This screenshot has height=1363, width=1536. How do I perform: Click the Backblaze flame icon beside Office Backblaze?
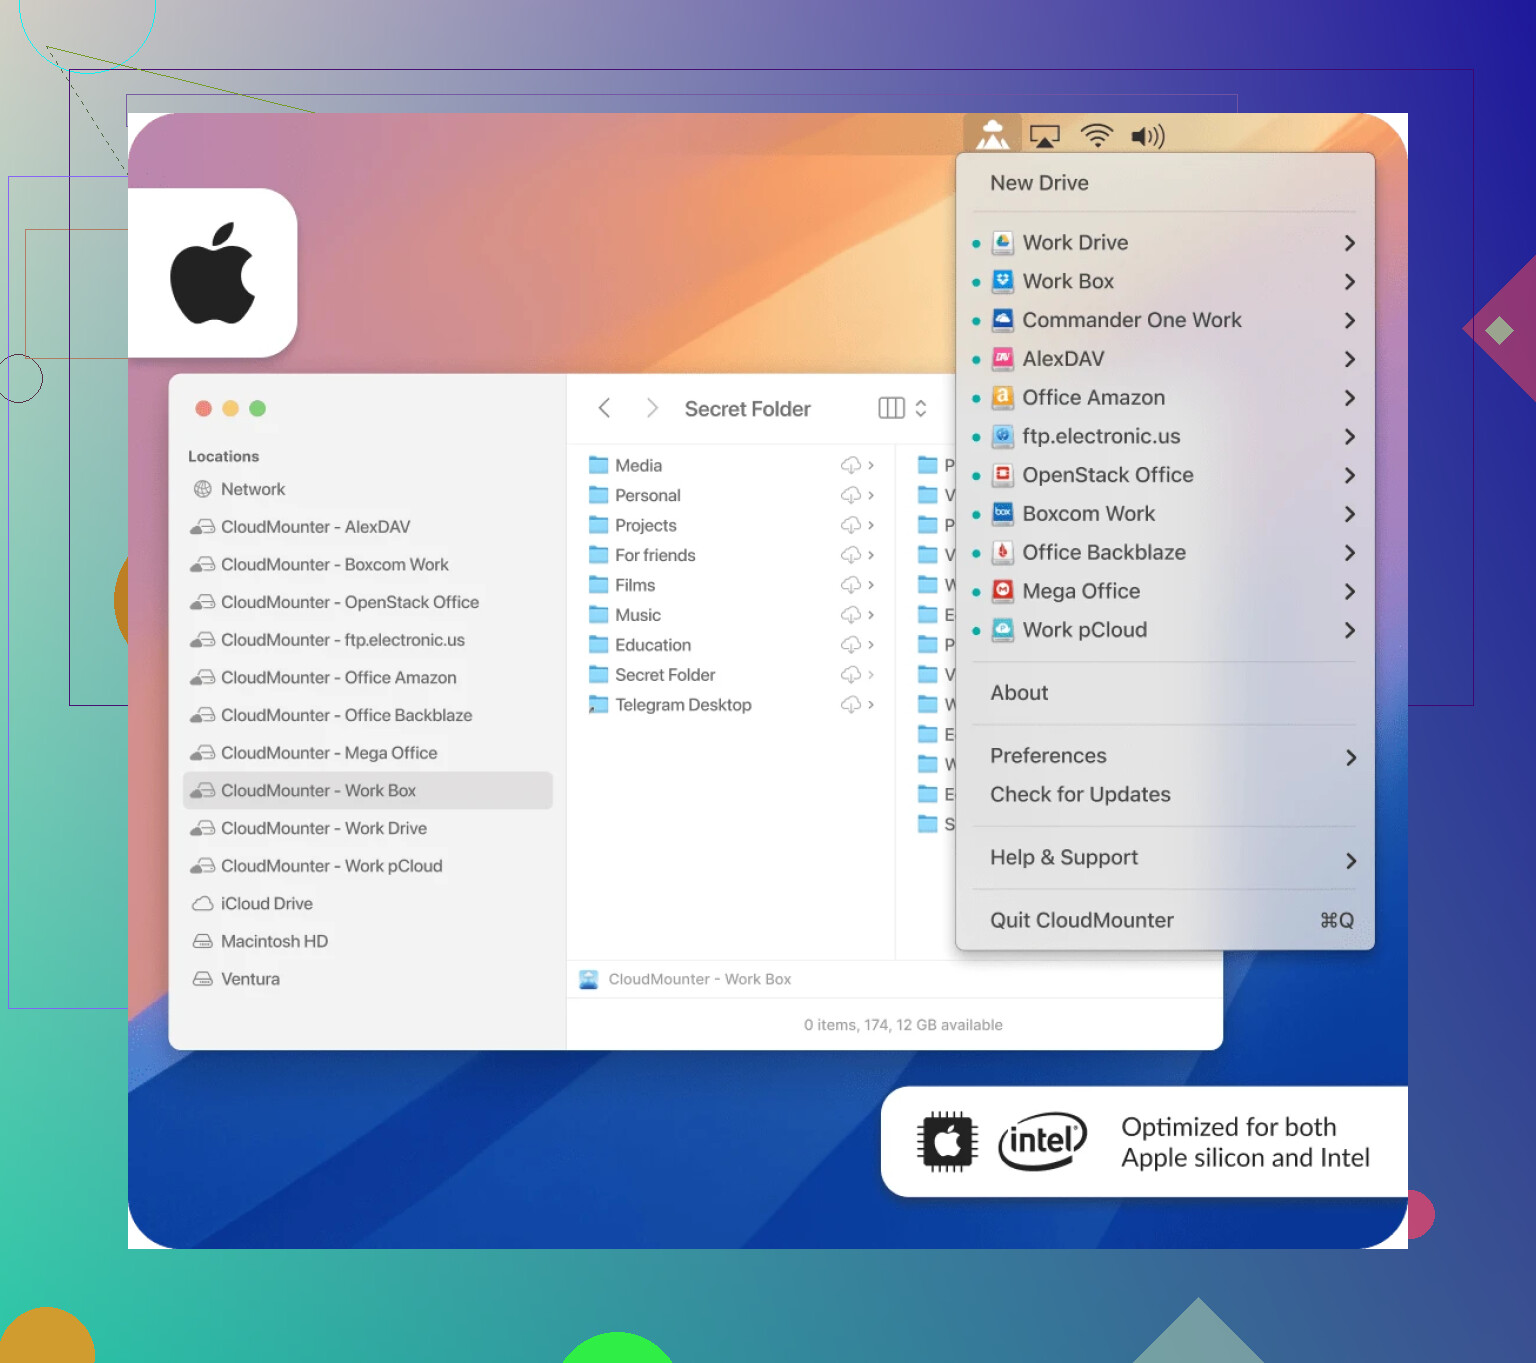click(1003, 552)
